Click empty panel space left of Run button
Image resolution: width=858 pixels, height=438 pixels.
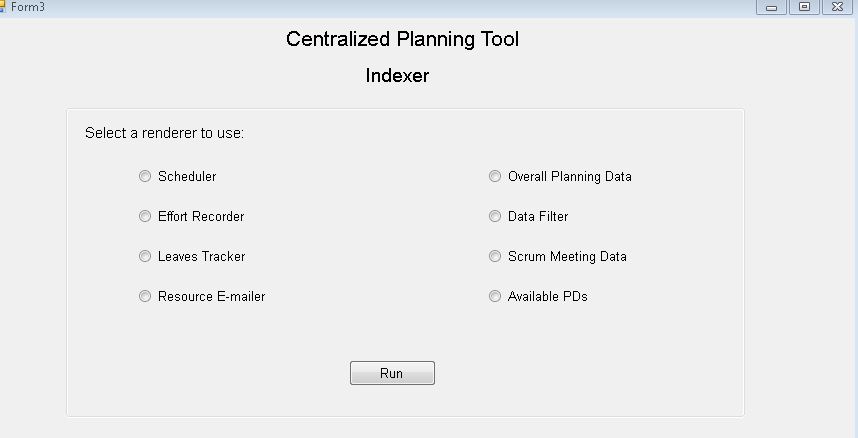coord(220,374)
